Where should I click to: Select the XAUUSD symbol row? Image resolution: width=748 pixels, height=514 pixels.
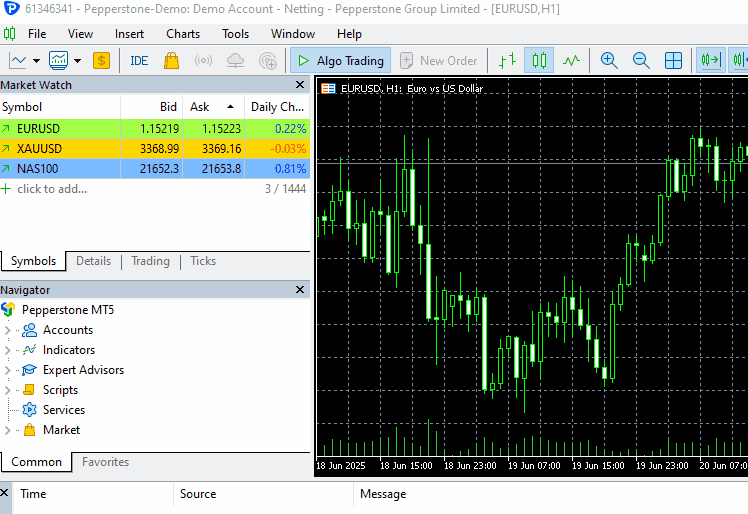point(155,149)
